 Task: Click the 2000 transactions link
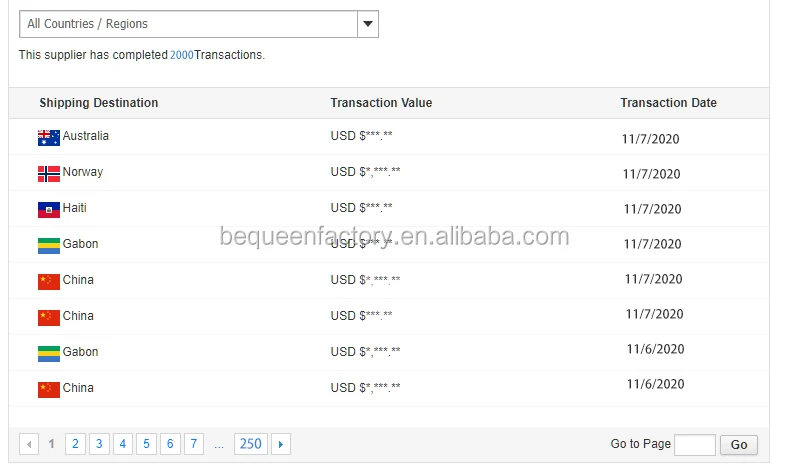[181, 55]
